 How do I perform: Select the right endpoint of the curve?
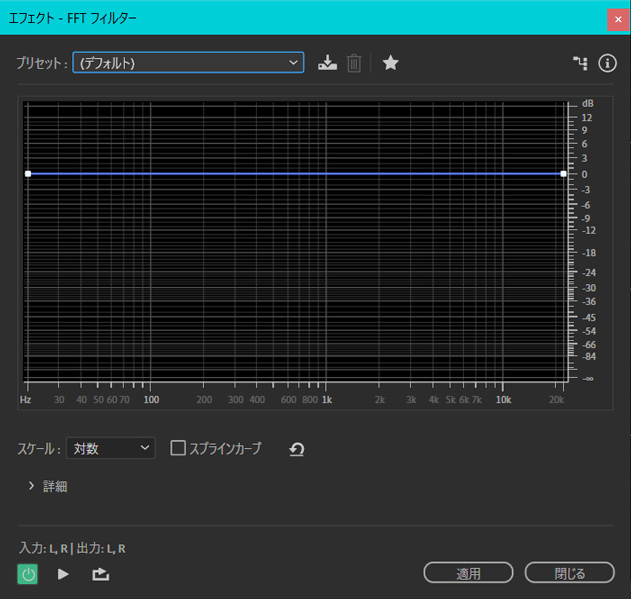(x=563, y=174)
